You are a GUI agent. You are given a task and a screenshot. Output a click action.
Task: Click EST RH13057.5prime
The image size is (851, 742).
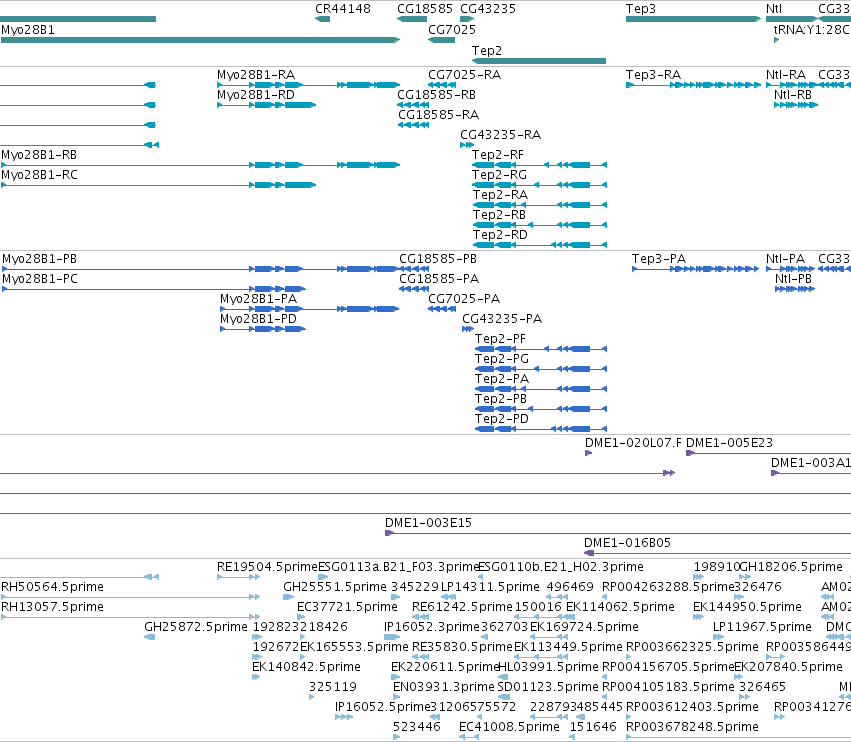pyautogui.click(x=130, y=617)
